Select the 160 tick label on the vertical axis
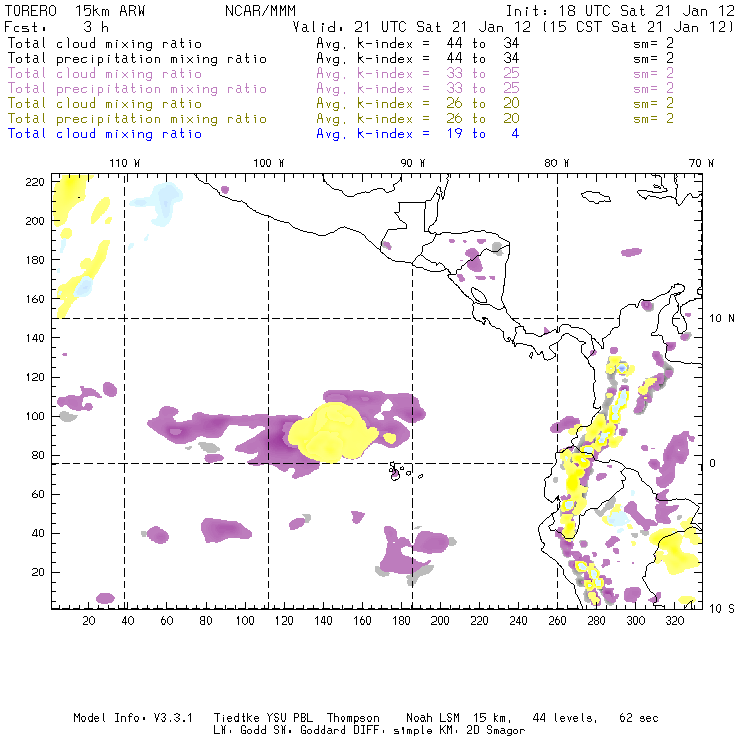 (35, 299)
